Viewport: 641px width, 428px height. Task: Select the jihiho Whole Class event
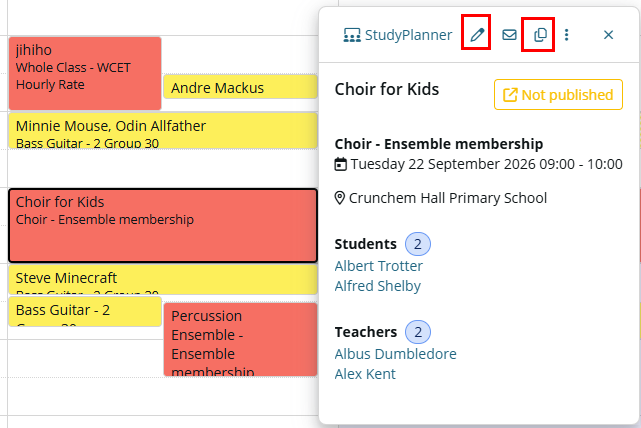[x=85, y=74]
